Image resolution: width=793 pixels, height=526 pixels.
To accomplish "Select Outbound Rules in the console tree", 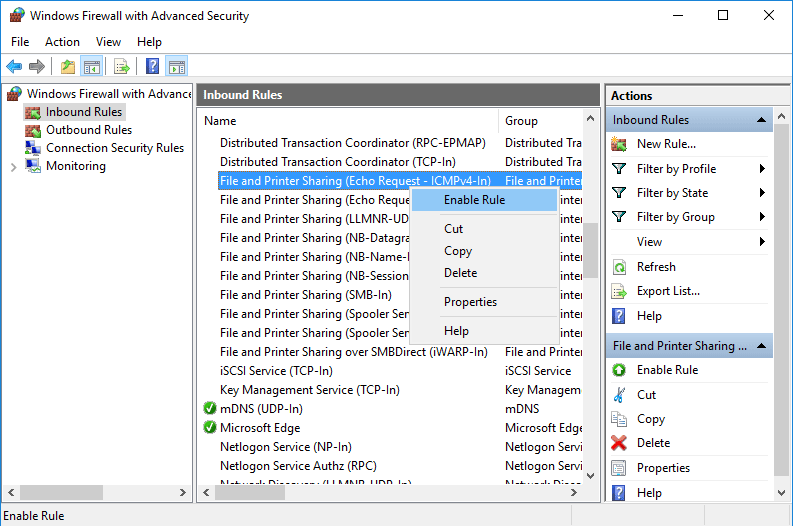I will [x=89, y=130].
